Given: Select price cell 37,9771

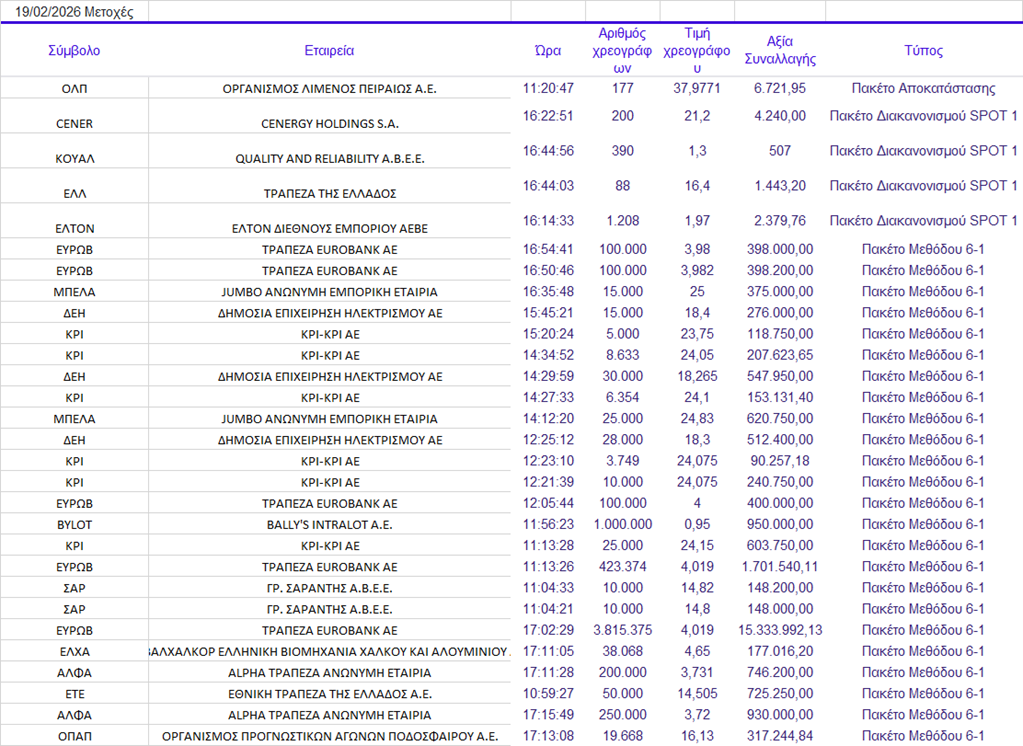Looking at the screenshot, I should pos(697,88).
